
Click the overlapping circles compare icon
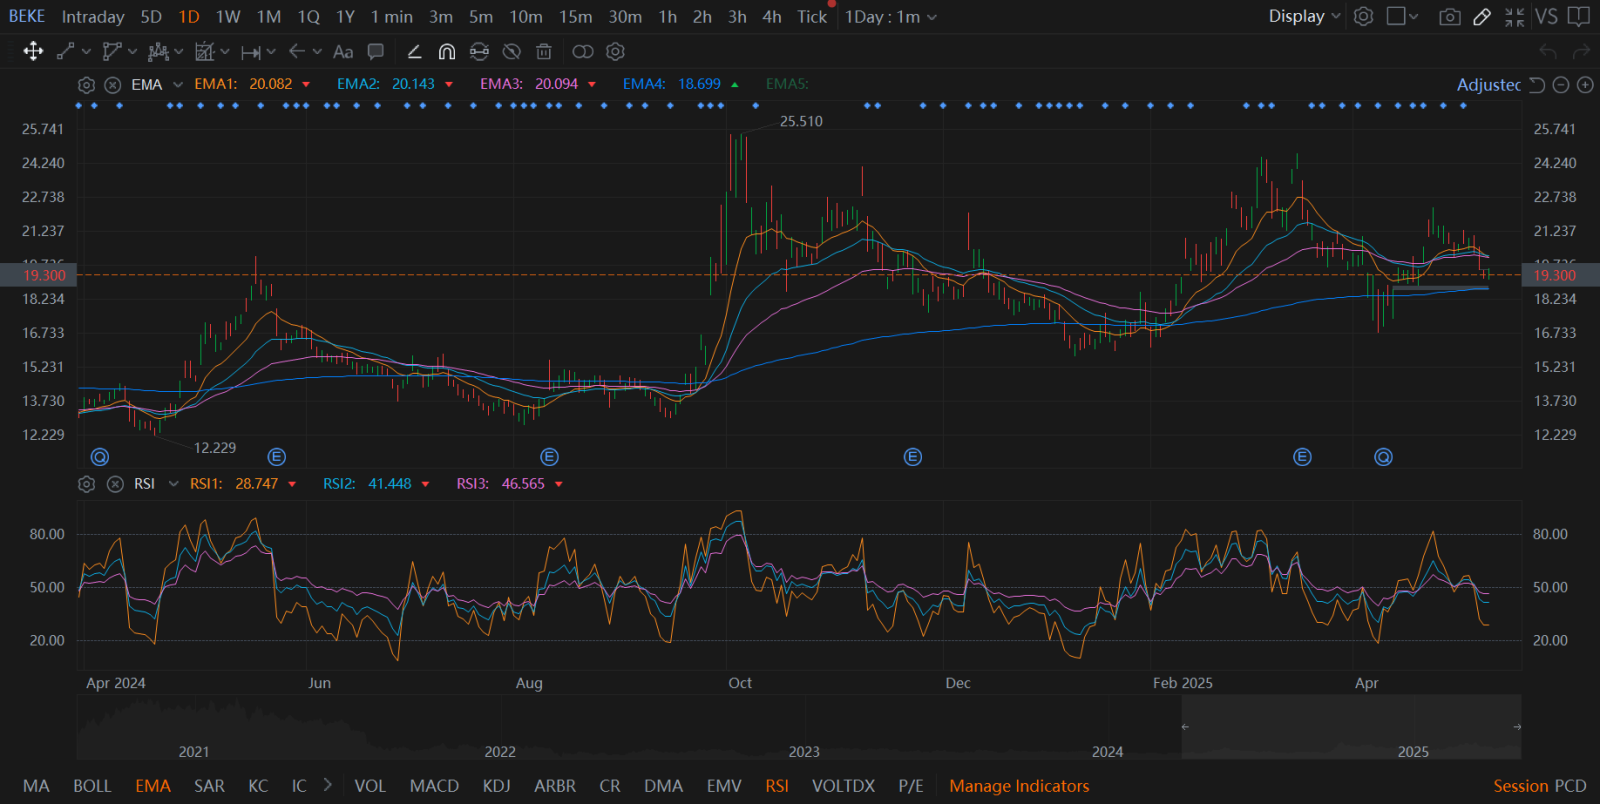(x=583, y=51)
